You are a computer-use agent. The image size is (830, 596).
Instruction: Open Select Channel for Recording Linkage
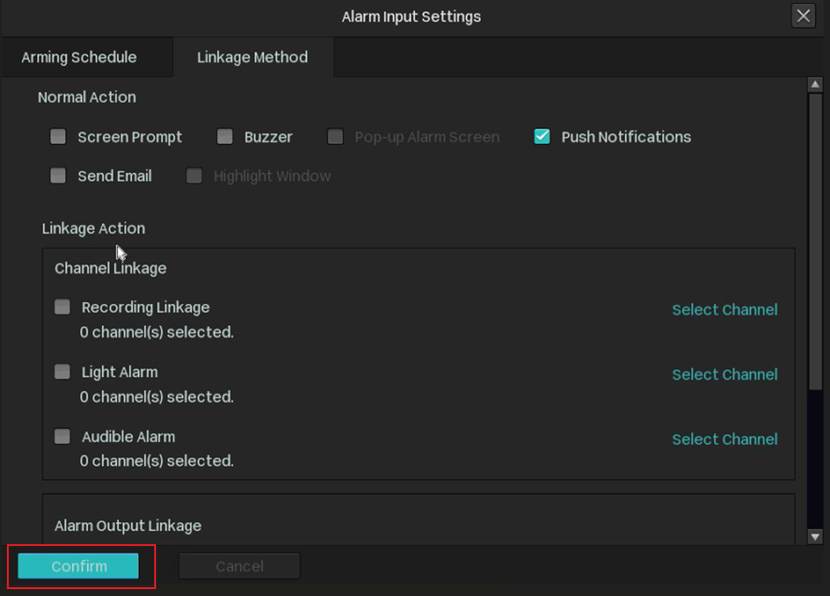724,310
